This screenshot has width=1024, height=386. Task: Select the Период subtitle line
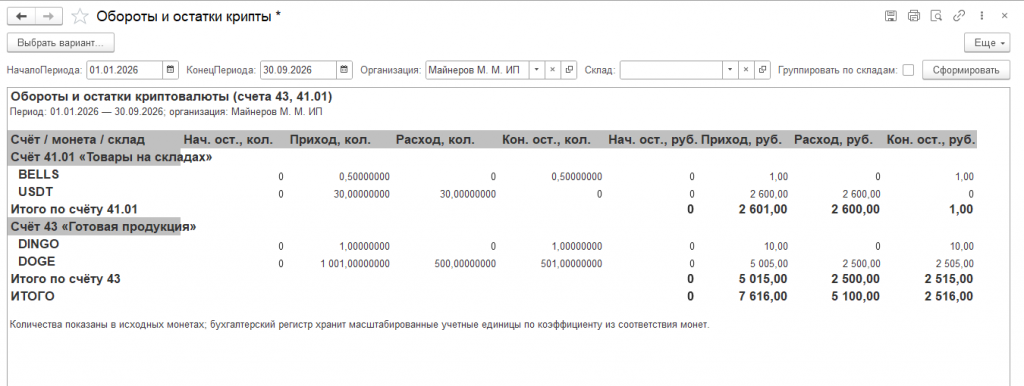tap(167, 112)
